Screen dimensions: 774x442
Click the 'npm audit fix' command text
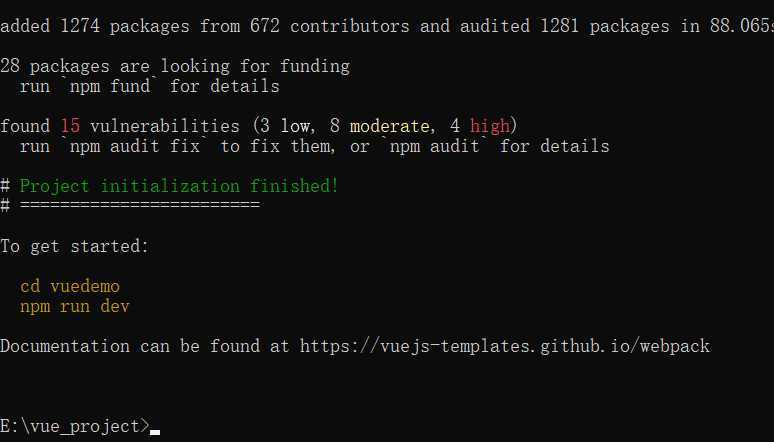point(135,146)
